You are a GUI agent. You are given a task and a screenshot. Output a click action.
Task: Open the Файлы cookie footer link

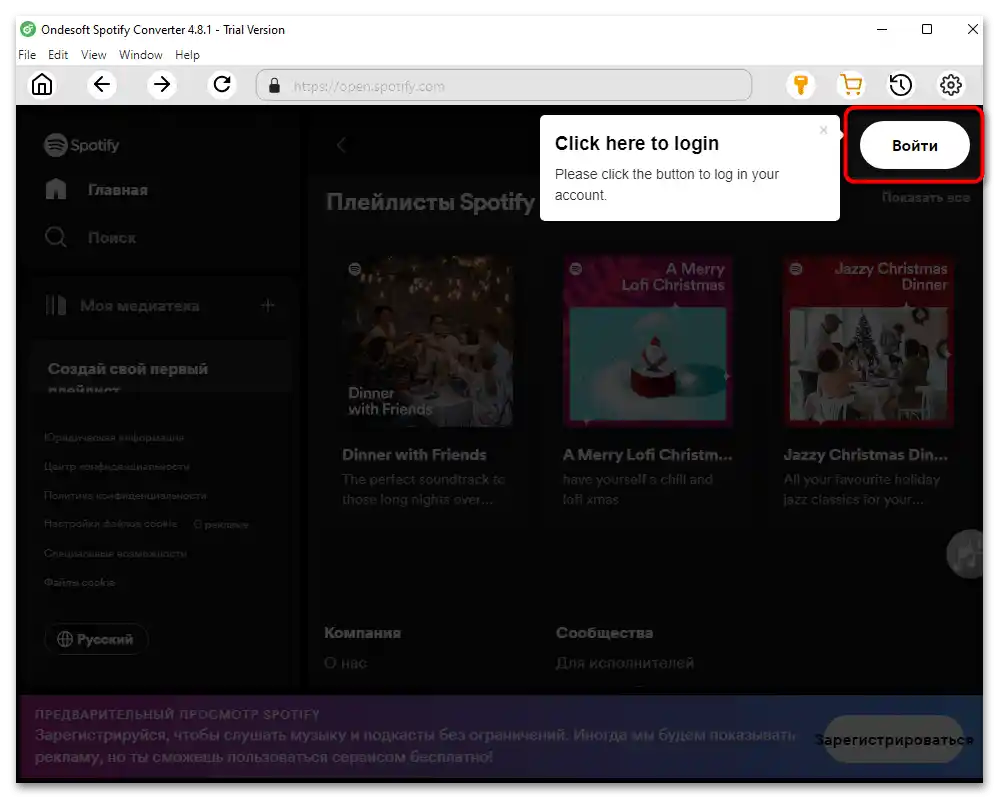pyautogui.click(x=80, y=582)
